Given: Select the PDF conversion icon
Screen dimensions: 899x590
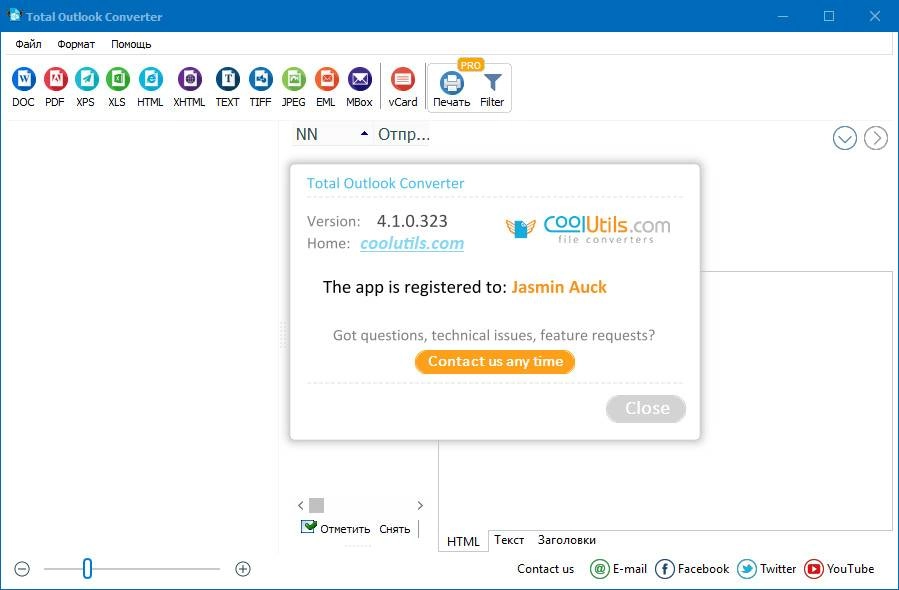Looking at the screenshot, I should tap(55, 79).
